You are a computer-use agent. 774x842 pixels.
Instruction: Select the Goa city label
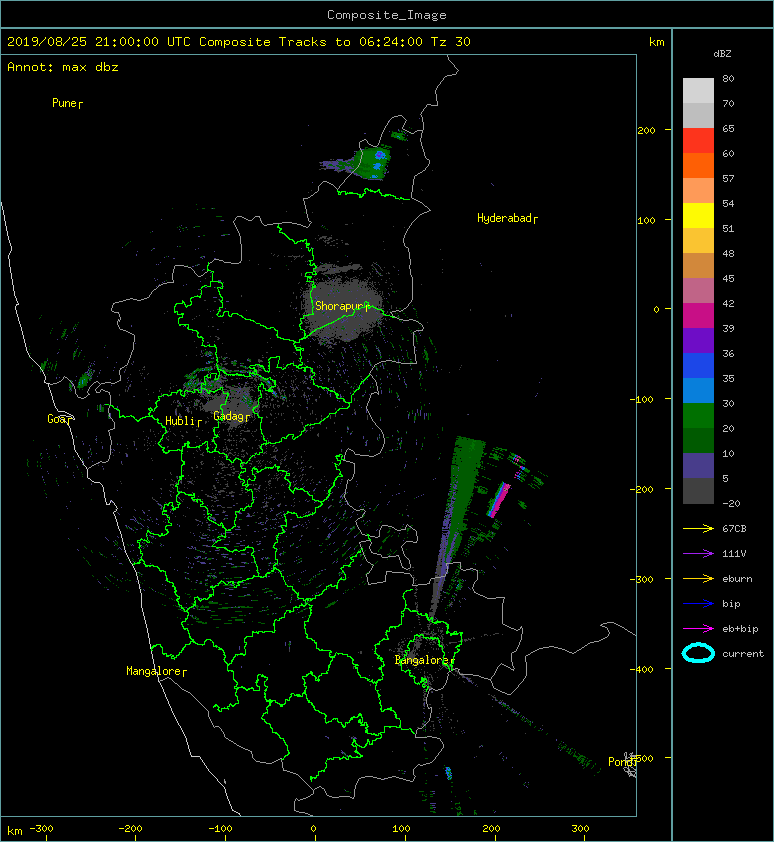[56, 419]
